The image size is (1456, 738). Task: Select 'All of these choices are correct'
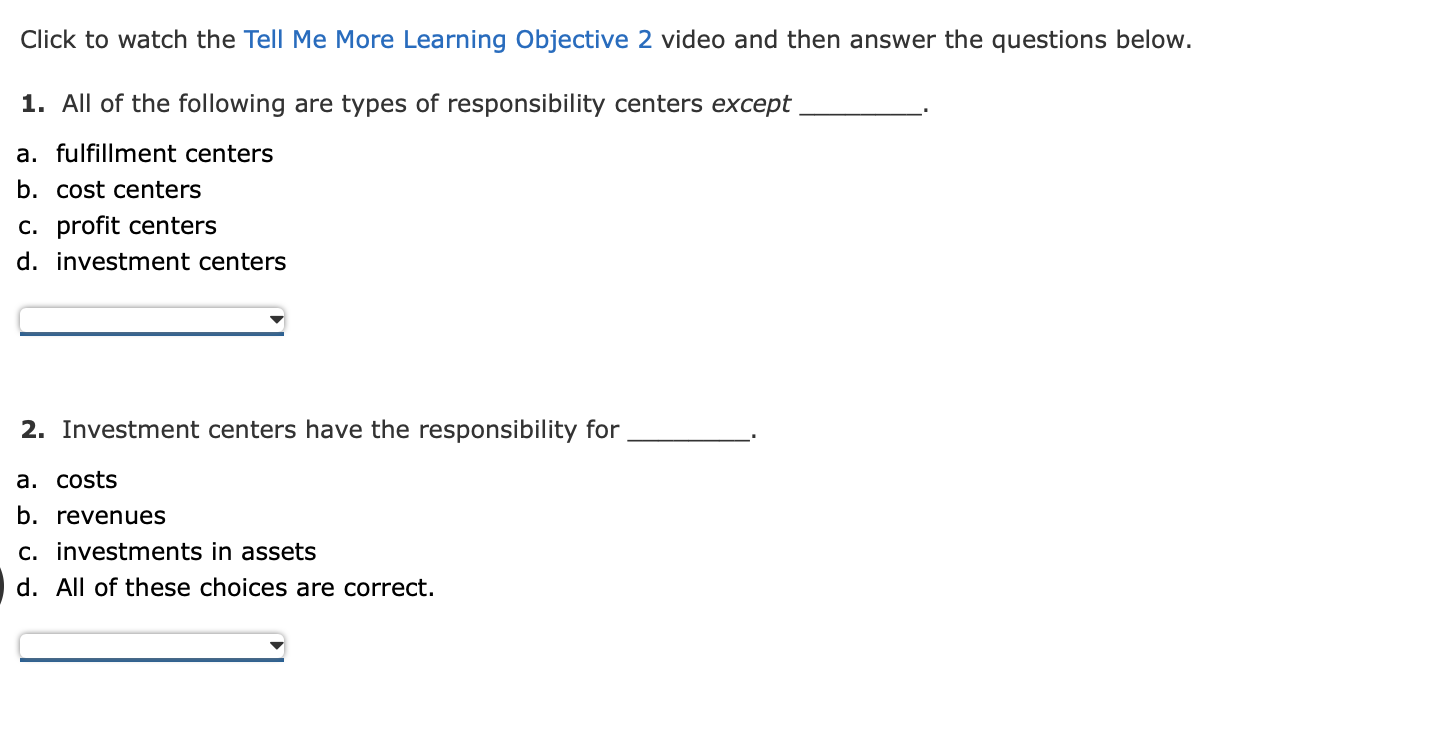click(x=244, y=587)
